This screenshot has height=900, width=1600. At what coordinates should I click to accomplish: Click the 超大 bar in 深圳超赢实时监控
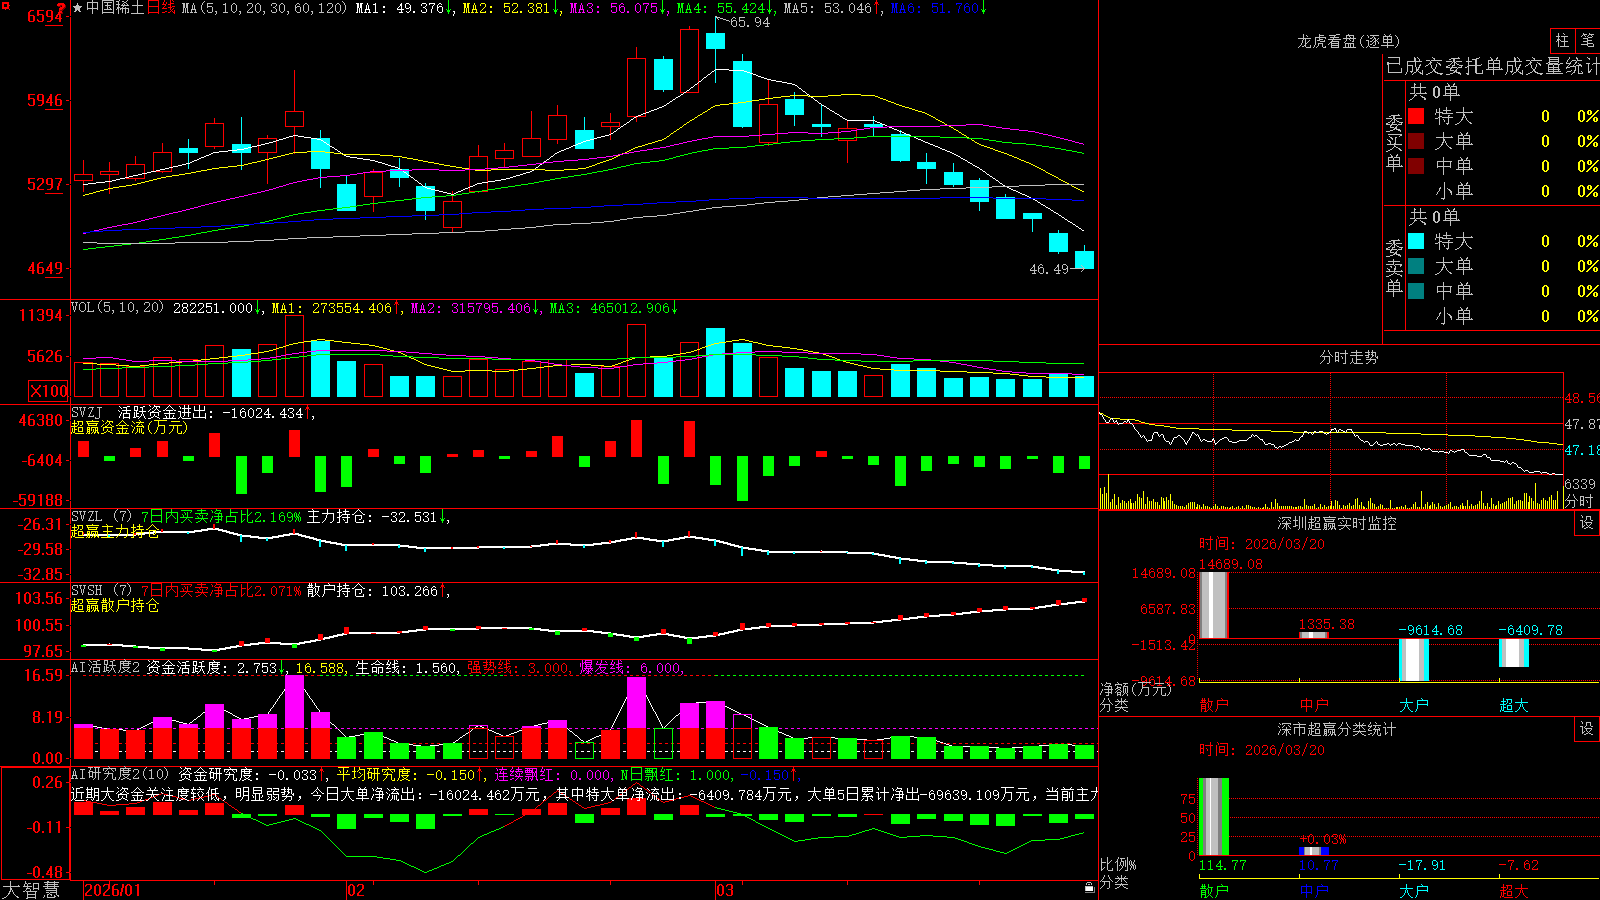[x=1514, y=653]
